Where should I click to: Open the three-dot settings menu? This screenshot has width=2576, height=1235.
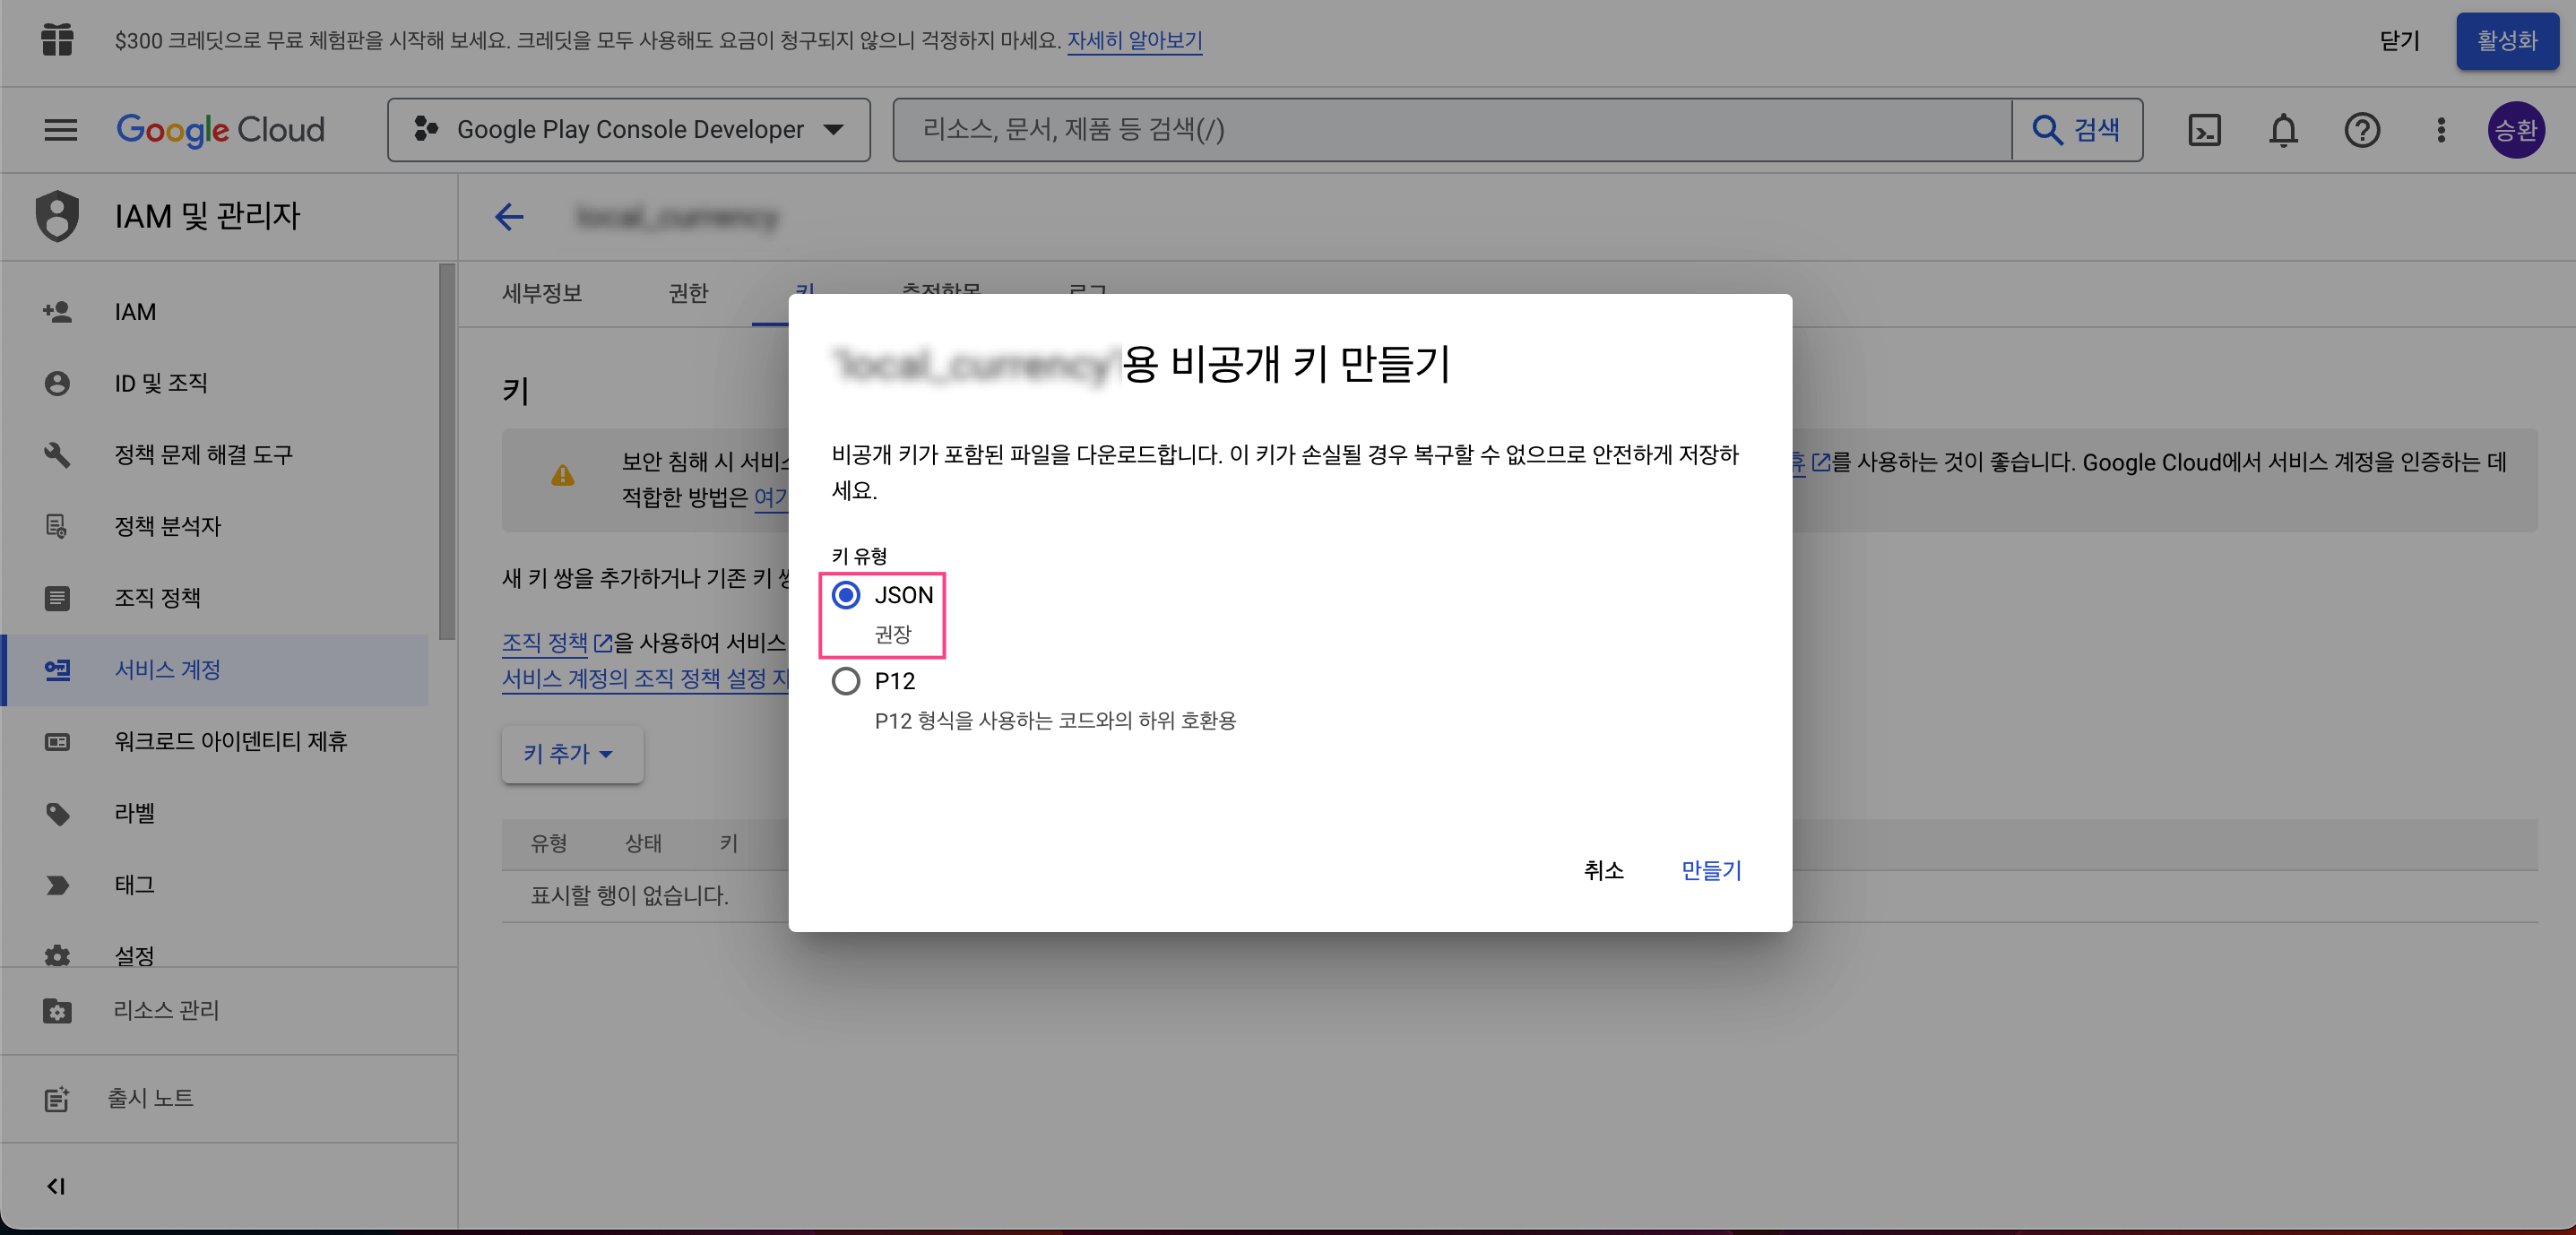(2441, 130)
